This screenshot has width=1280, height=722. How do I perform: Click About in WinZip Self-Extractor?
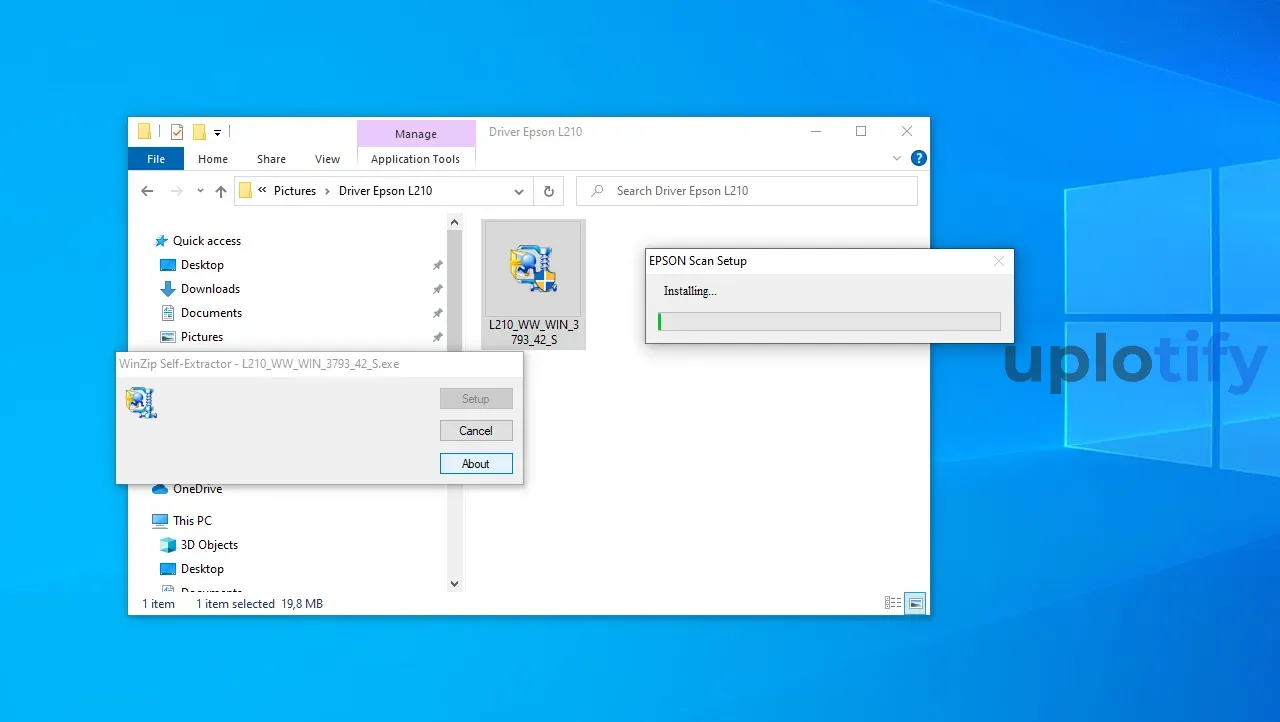coord(476,464)
